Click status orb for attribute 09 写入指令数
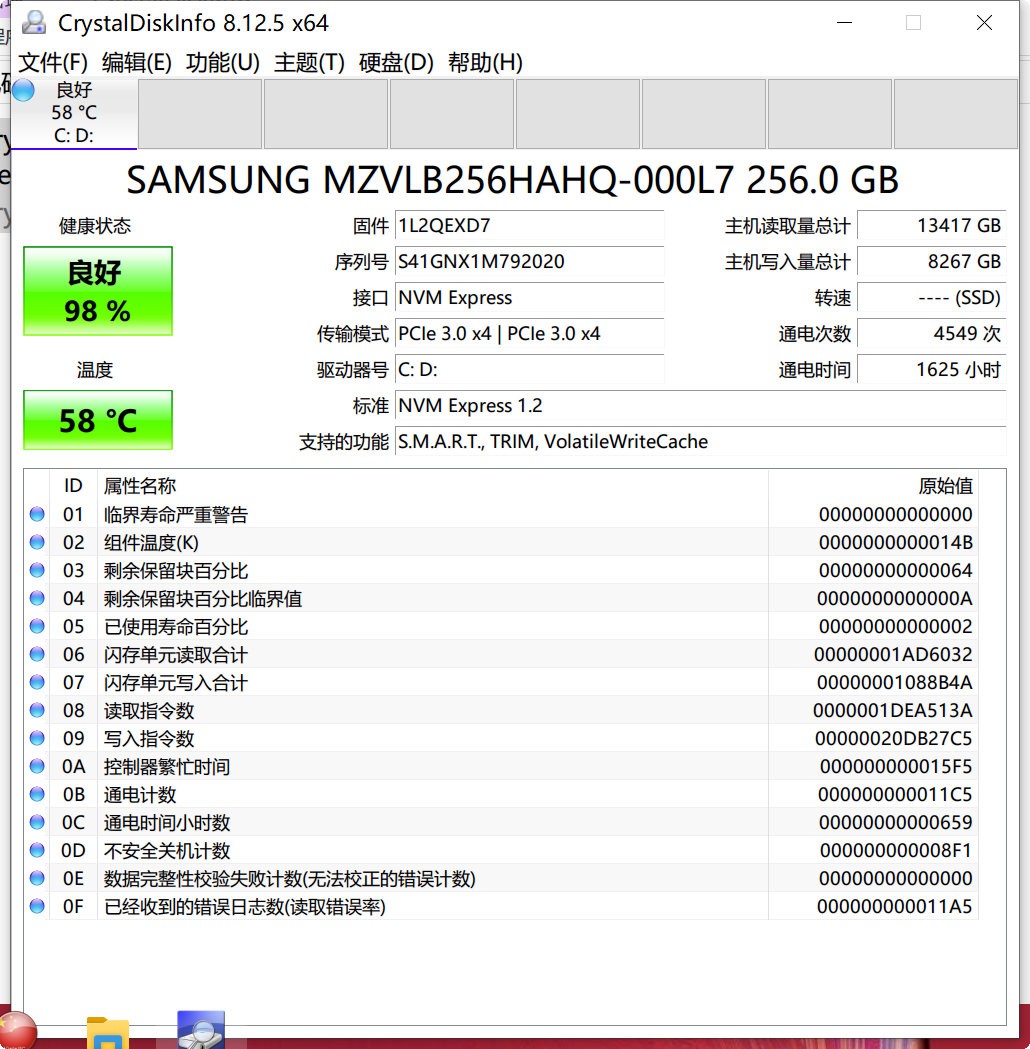 pos(37,738)
